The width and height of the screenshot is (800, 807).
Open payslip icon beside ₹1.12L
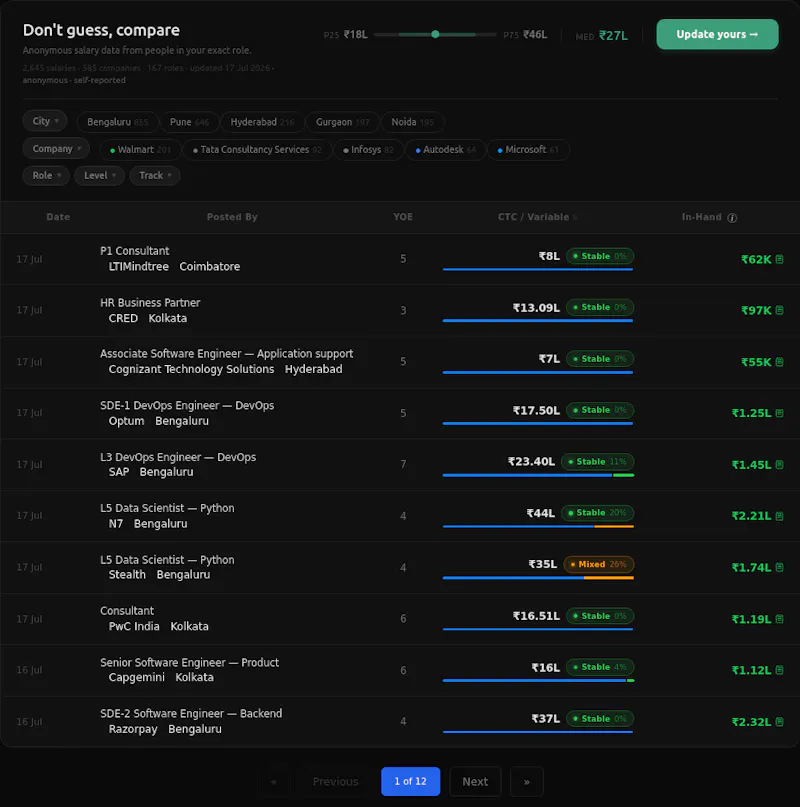pos(779,670)
